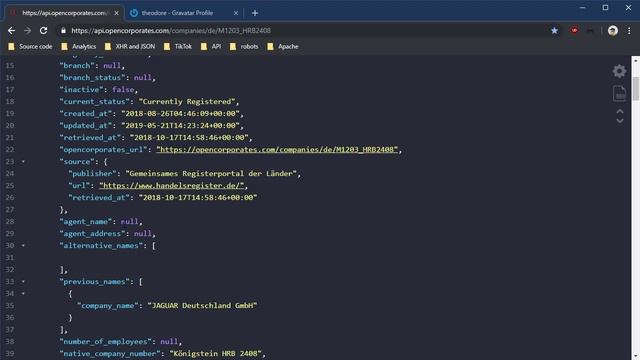This screenshot has height=360, width=640.
Task: Click the "JAGUAR Deutschland GmbH" value
Action: click(x=202, y=305)
